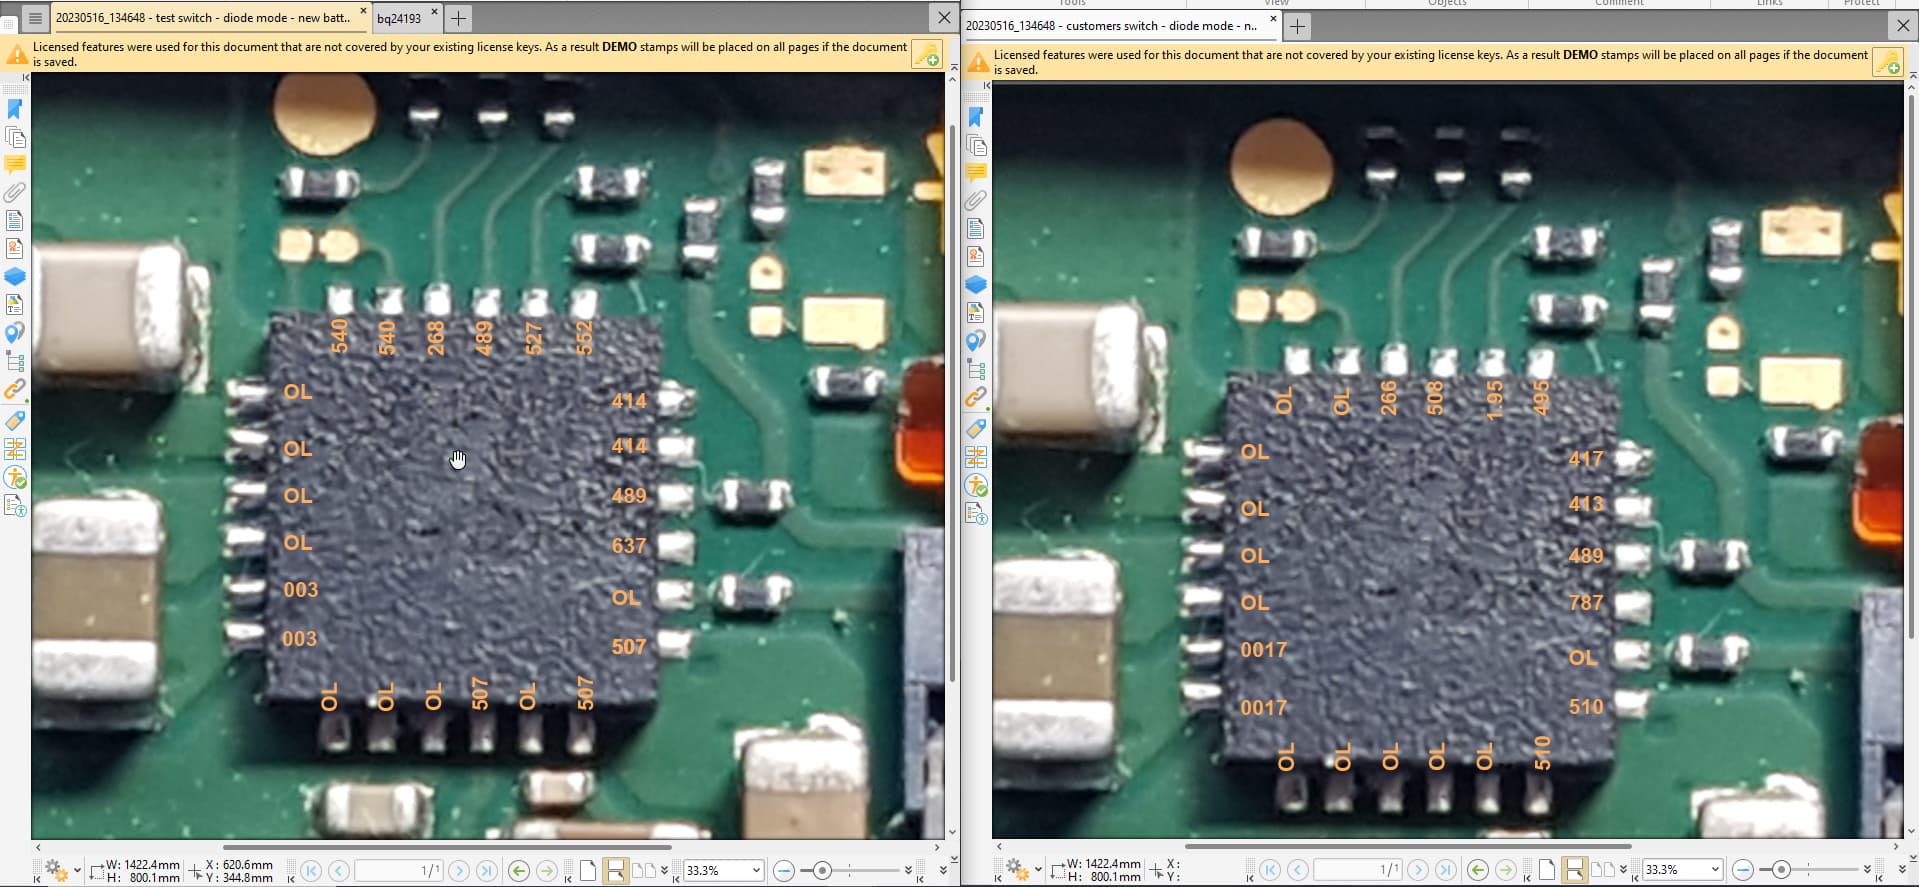Go to previous page in right window
The height and width of the screenshot is (887, 1919).
tap(1298, 871)
